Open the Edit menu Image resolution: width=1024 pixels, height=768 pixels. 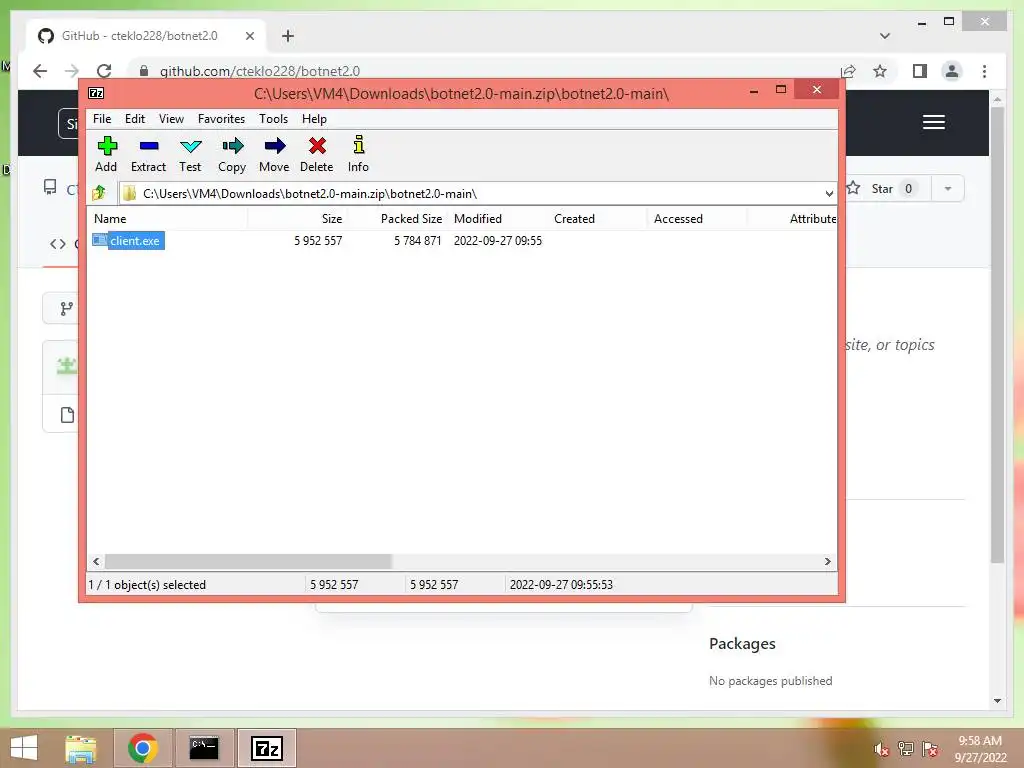coord(135,119)
